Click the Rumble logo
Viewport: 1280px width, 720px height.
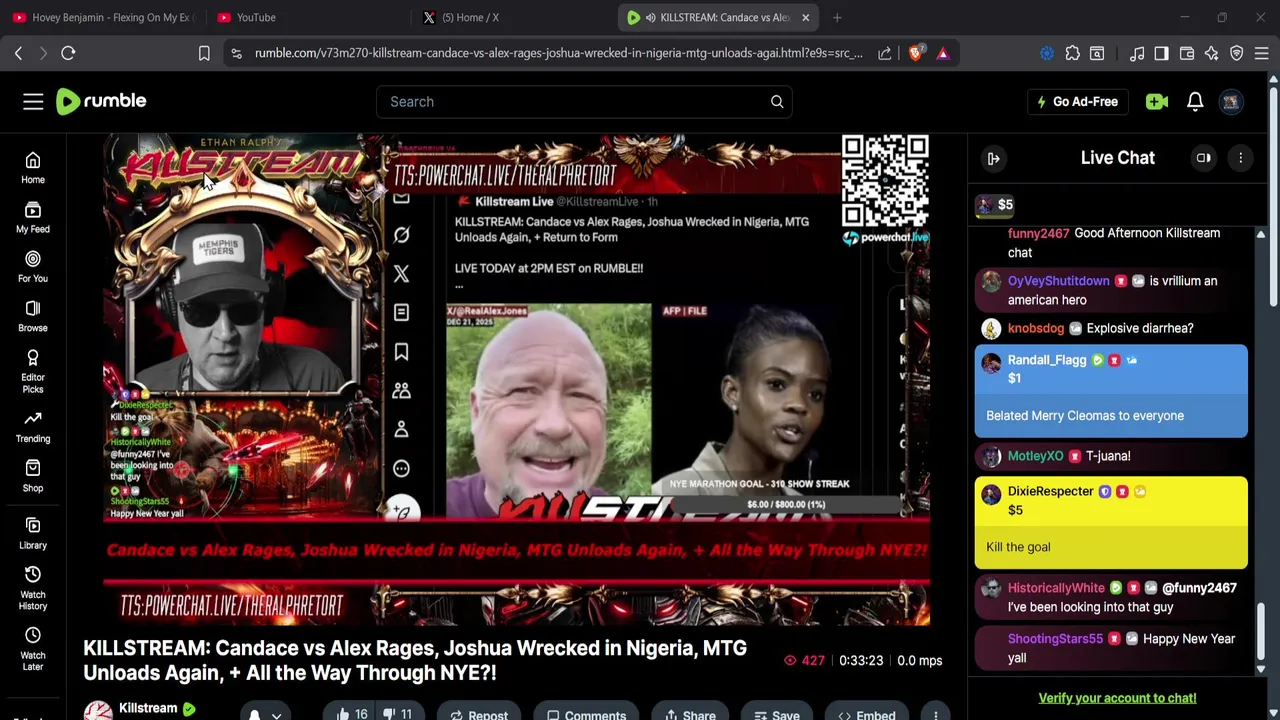pos(101,101)
